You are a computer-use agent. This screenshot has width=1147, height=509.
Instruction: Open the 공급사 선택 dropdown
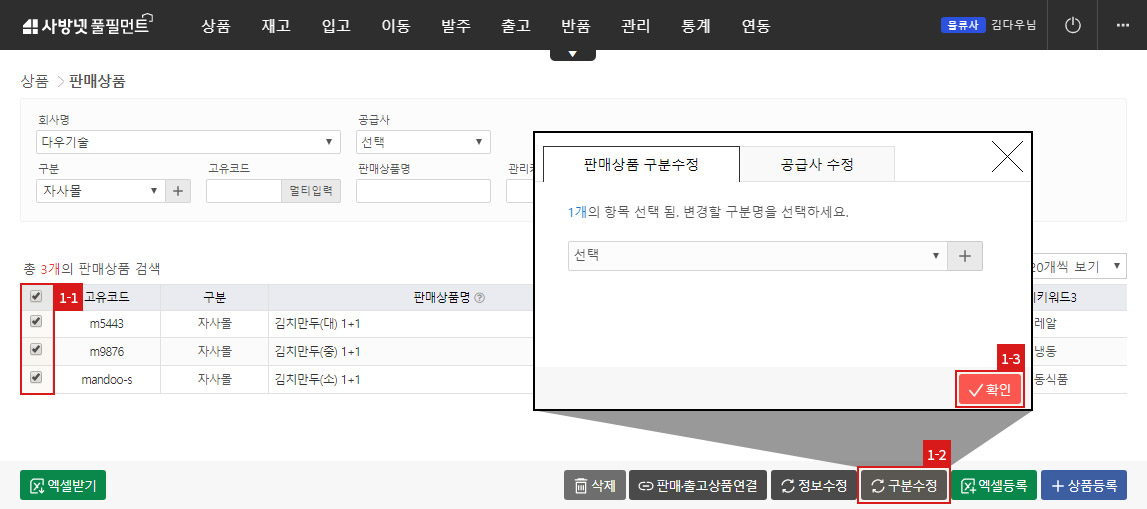point(423,142)
